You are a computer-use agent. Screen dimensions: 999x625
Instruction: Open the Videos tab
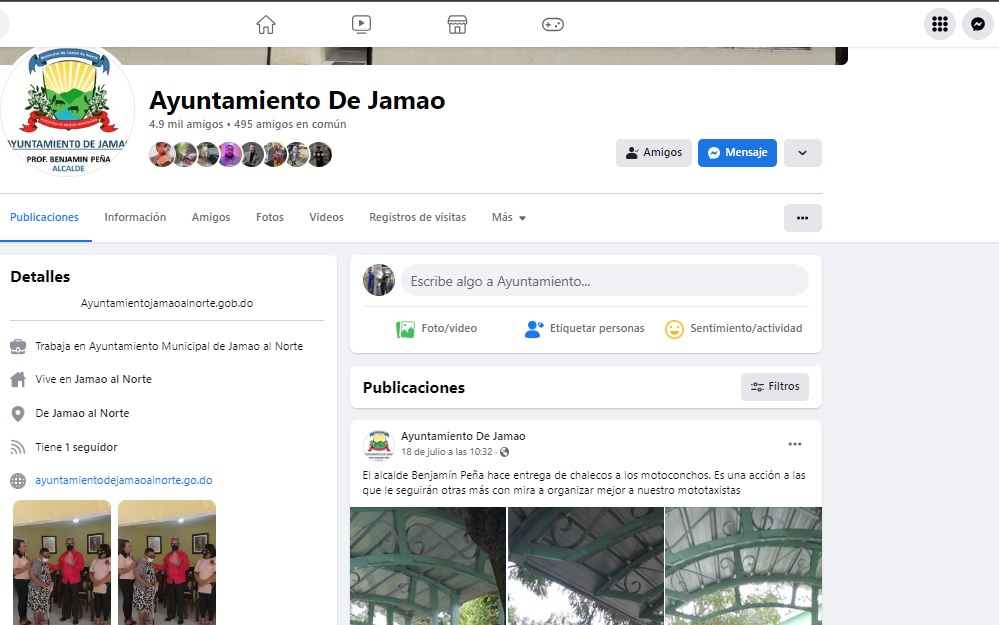coord(326,217)
